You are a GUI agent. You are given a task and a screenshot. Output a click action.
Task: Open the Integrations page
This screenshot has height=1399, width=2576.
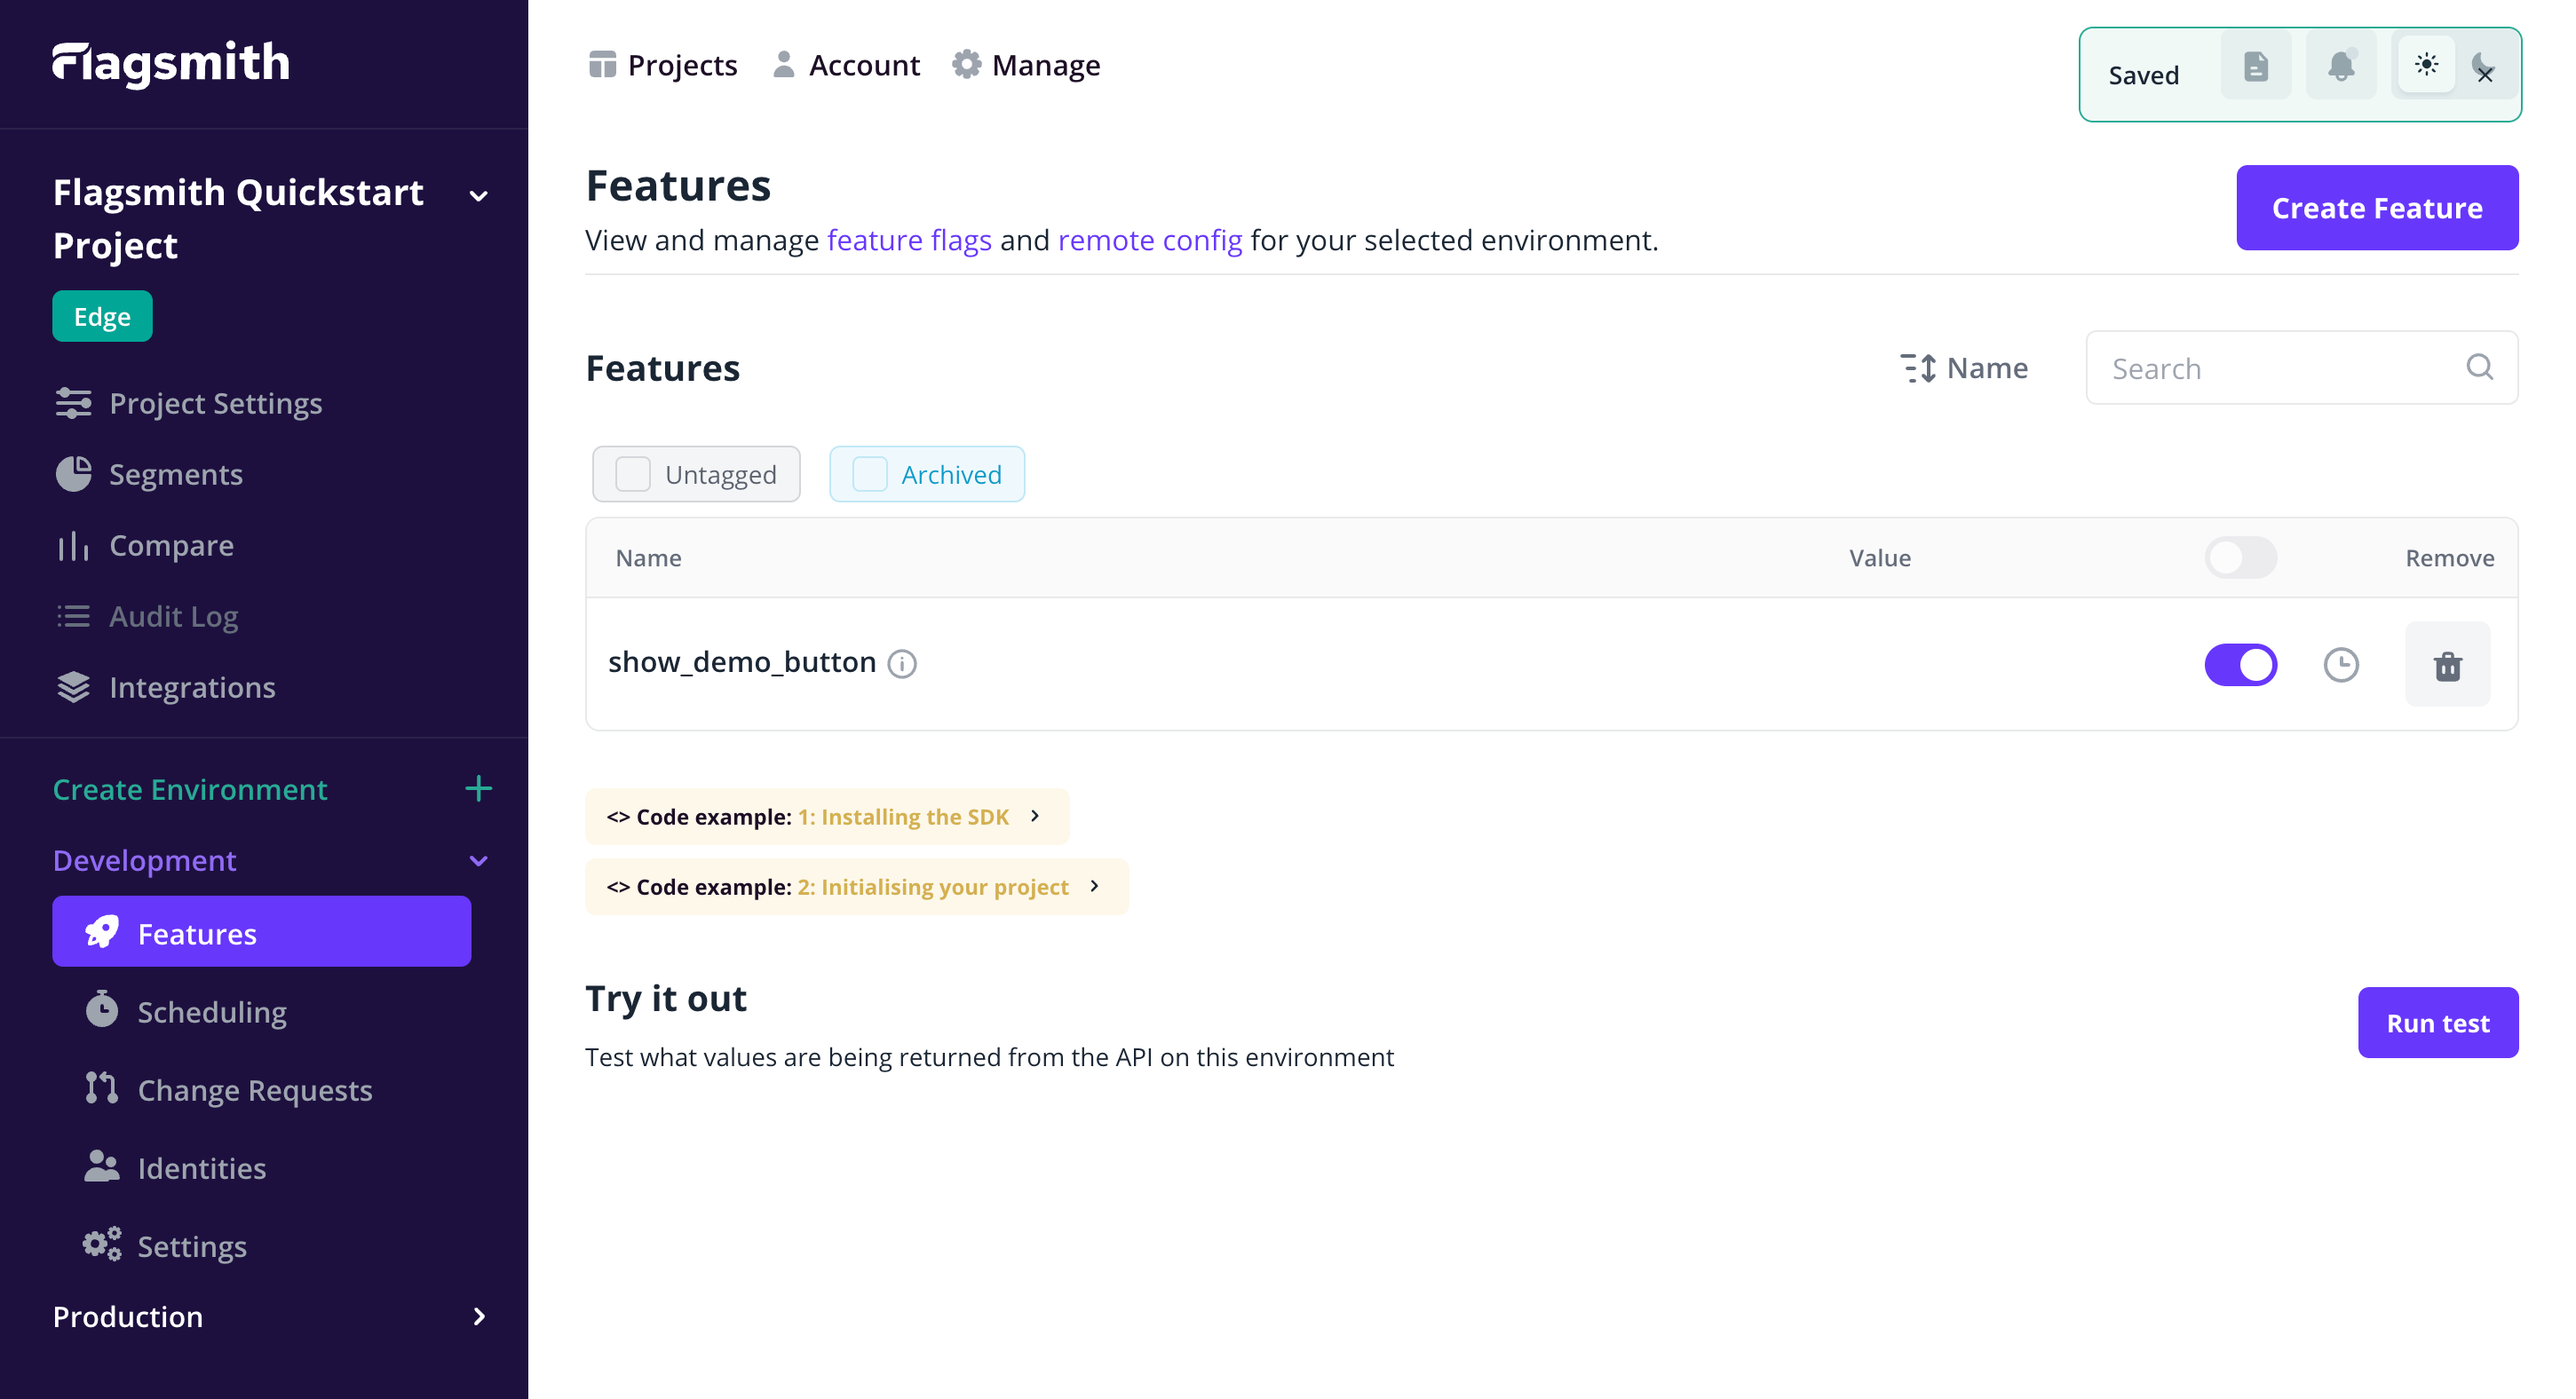click(165, 687)
